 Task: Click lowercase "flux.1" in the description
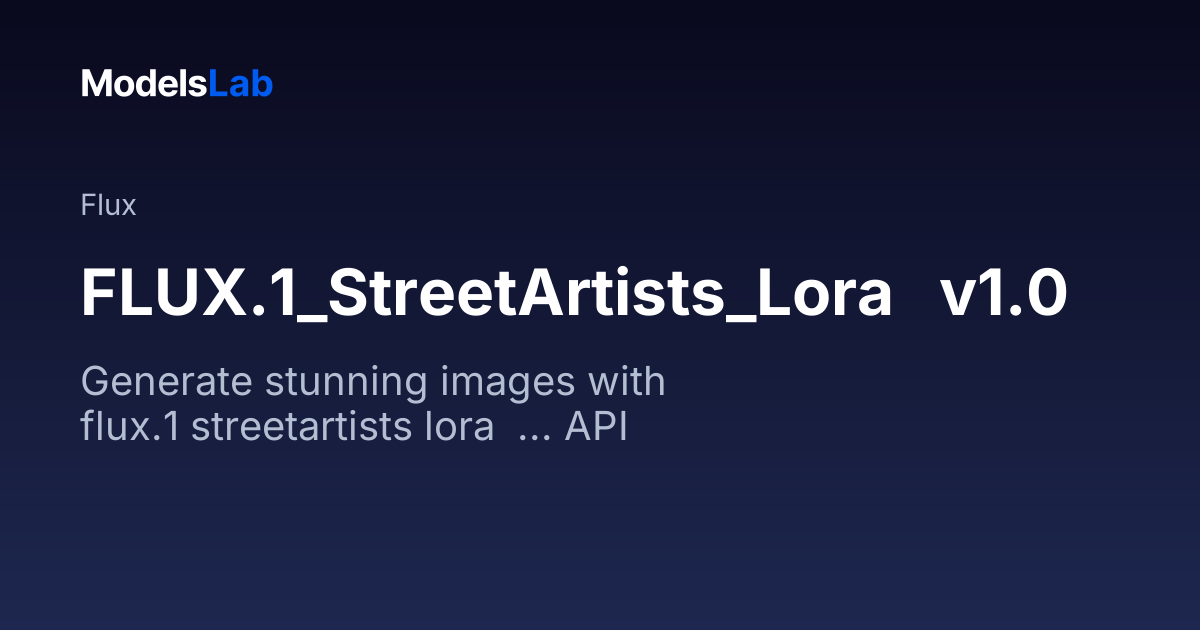click(131, 428)
